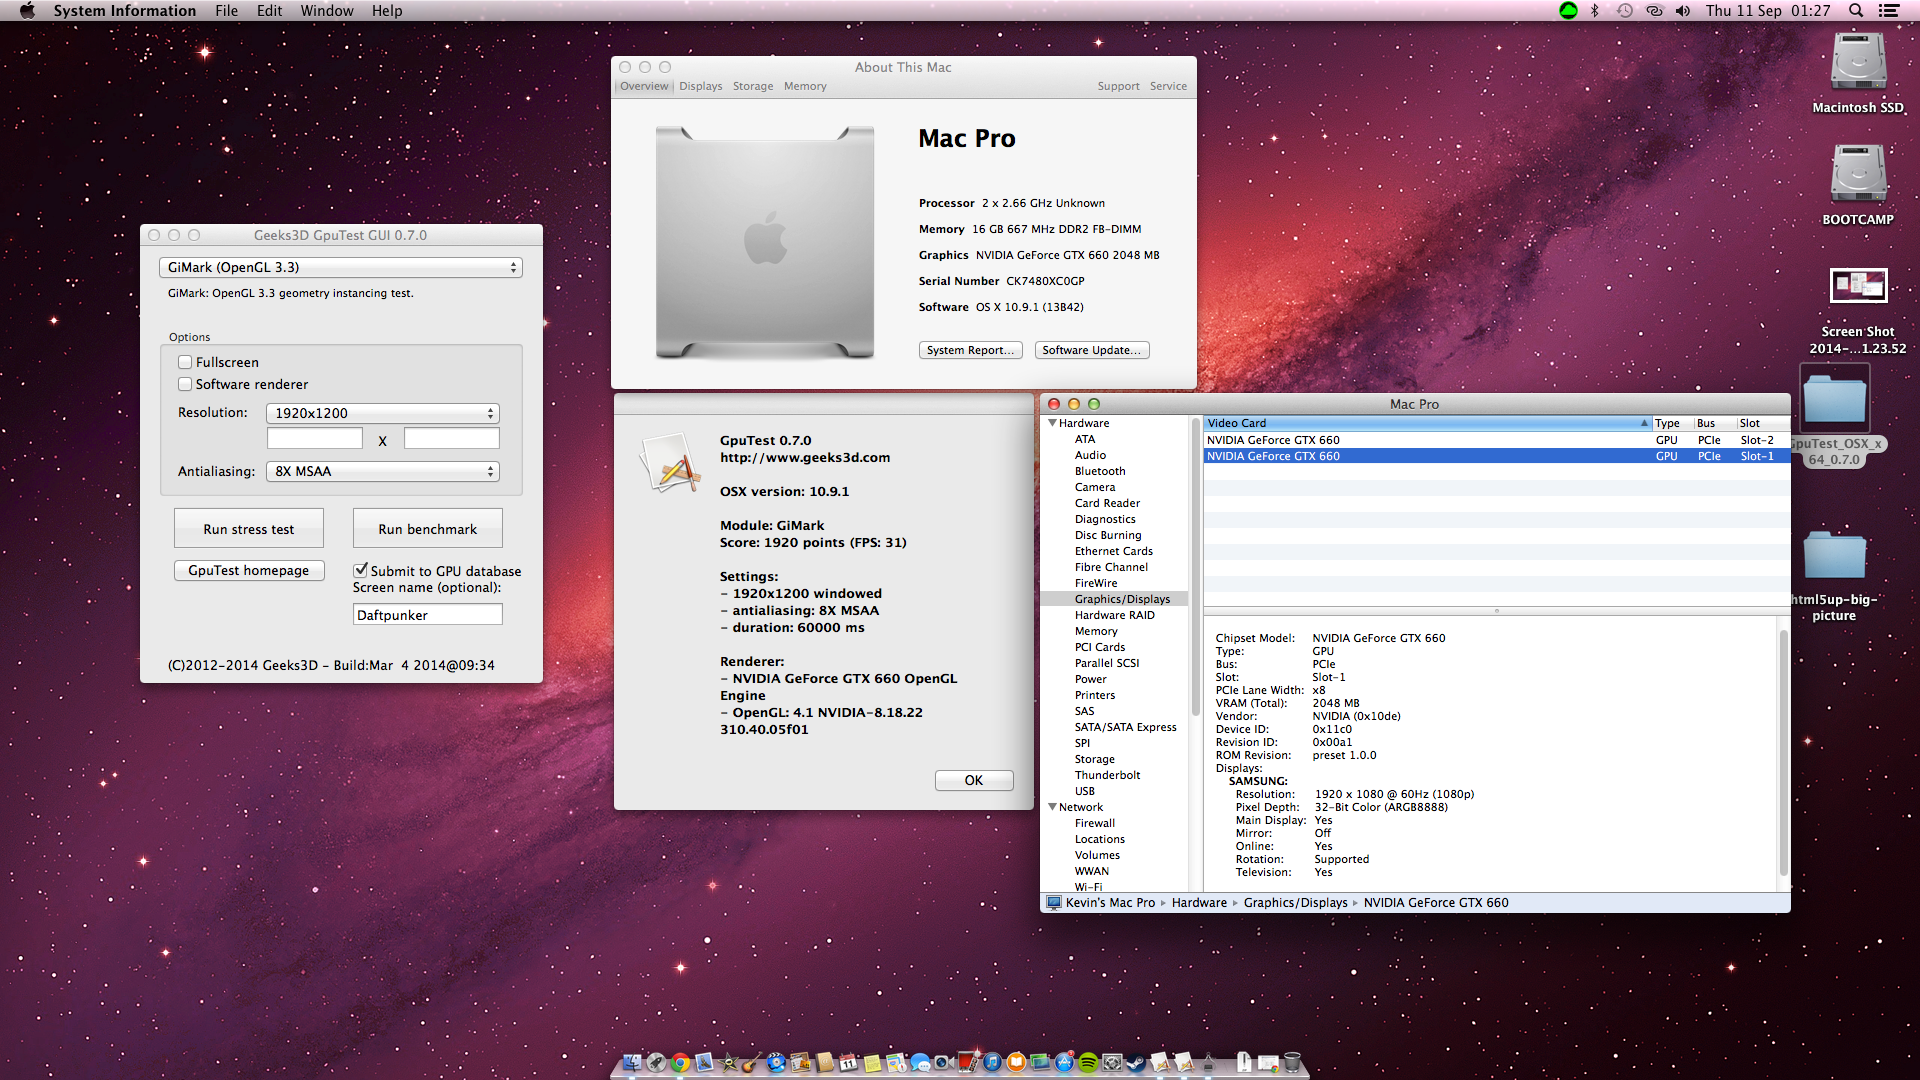Open Photo Booth icon in dock
Viewport: 1920px width, 1080px height.
(967, 1060)
